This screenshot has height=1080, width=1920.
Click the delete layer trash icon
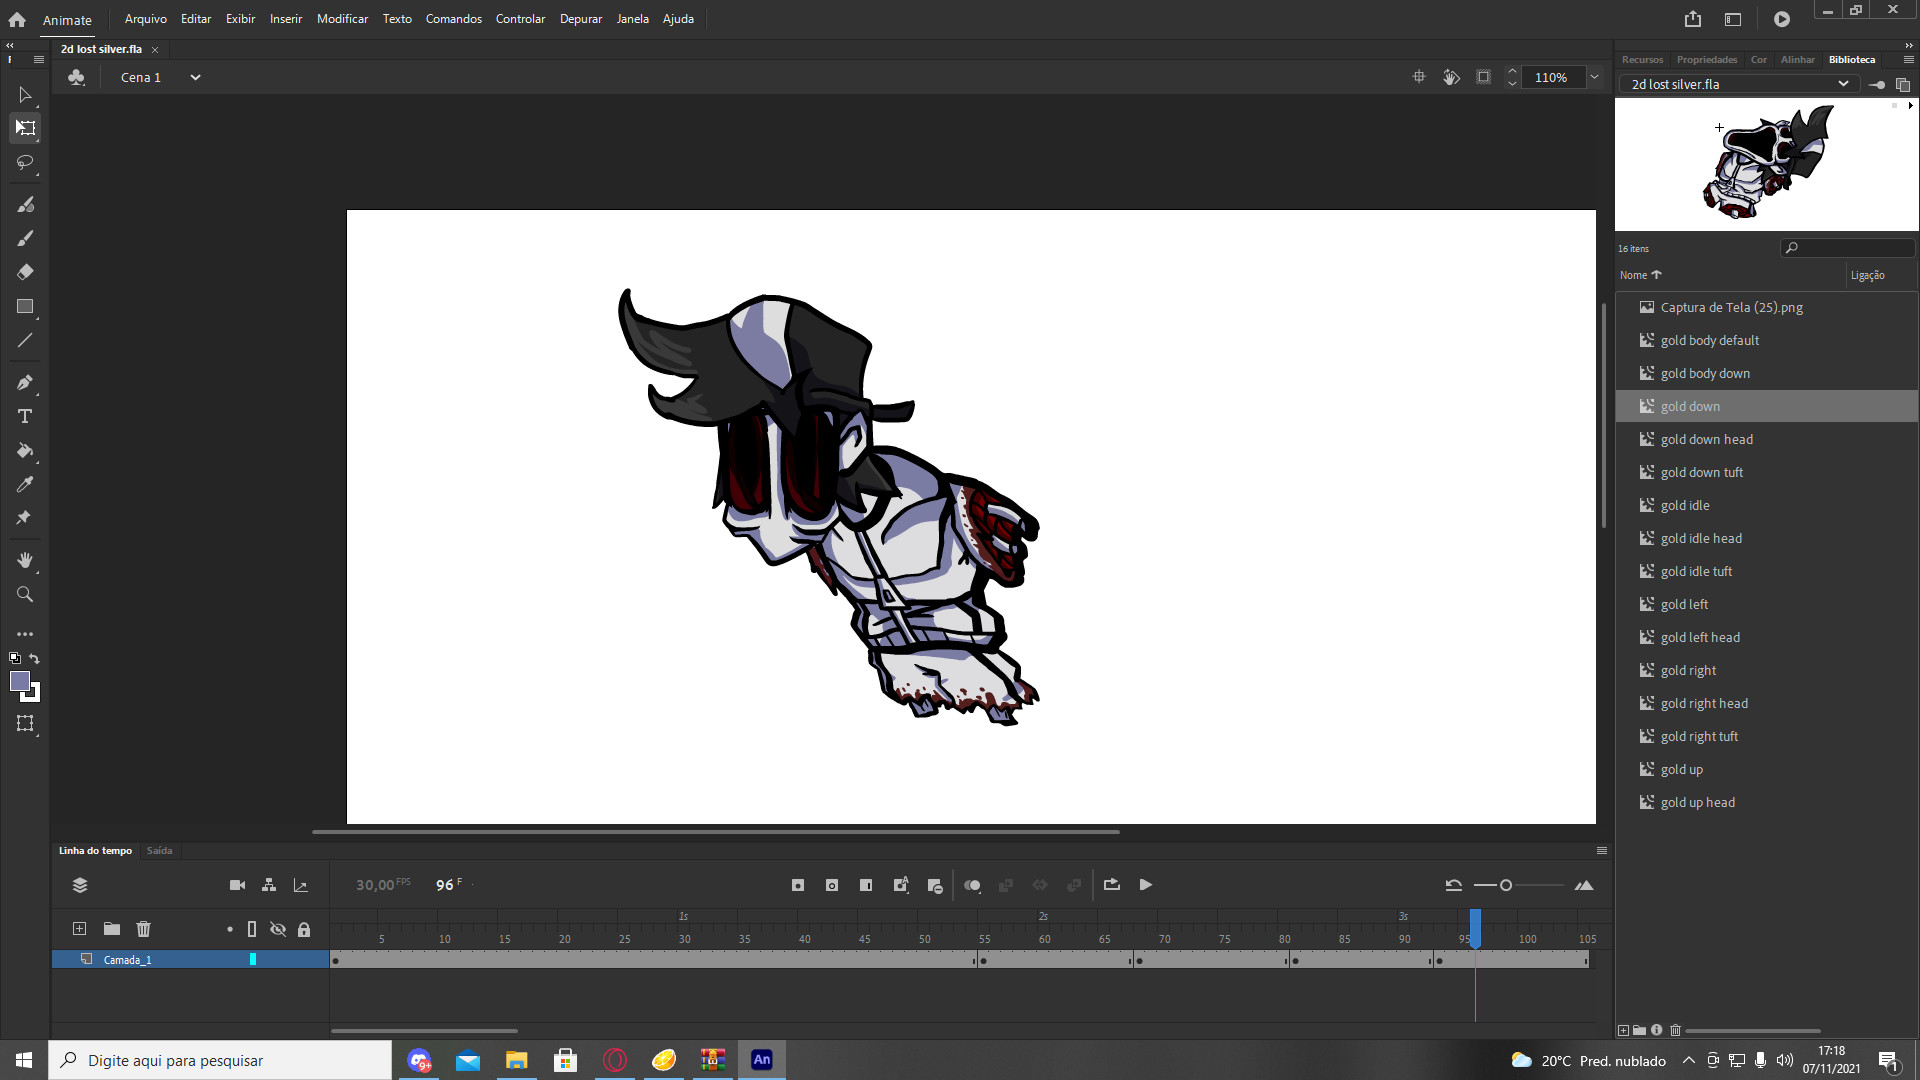pyautogui.click(x=143, y=929)
